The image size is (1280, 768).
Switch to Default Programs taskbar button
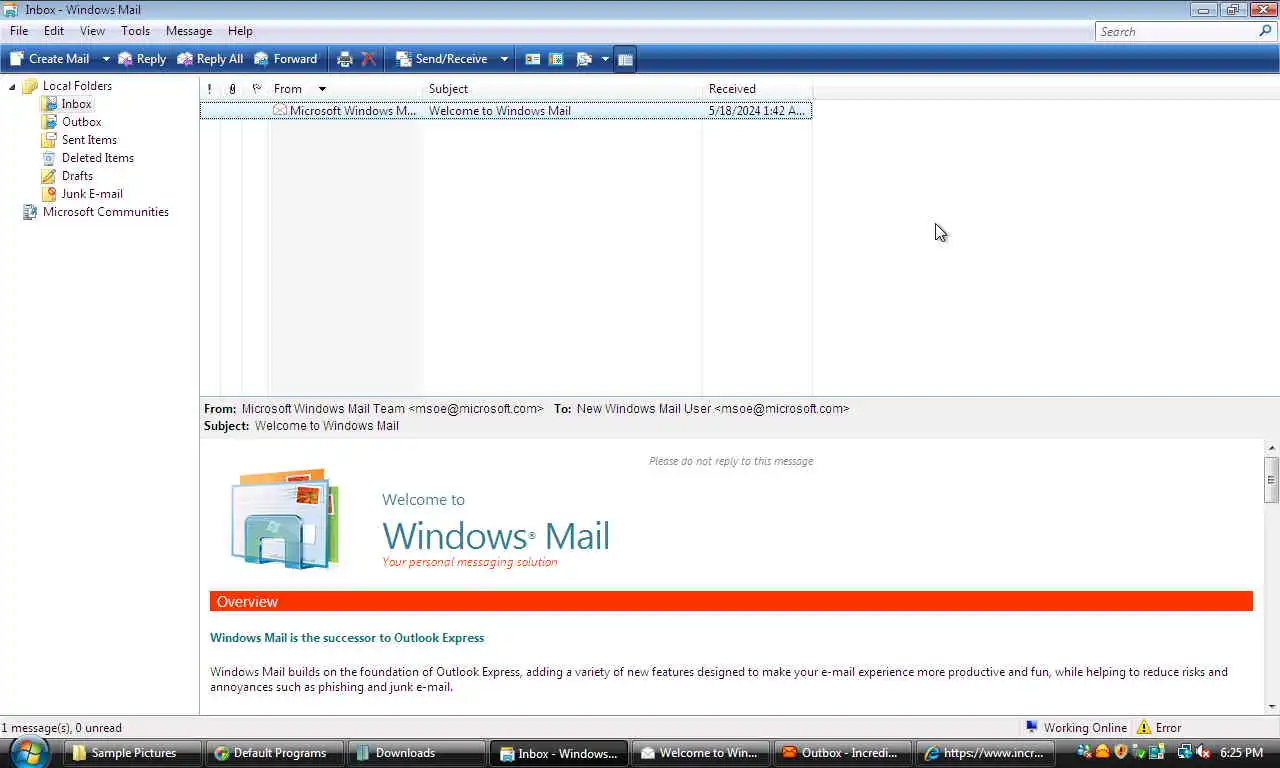pos(276,753)
